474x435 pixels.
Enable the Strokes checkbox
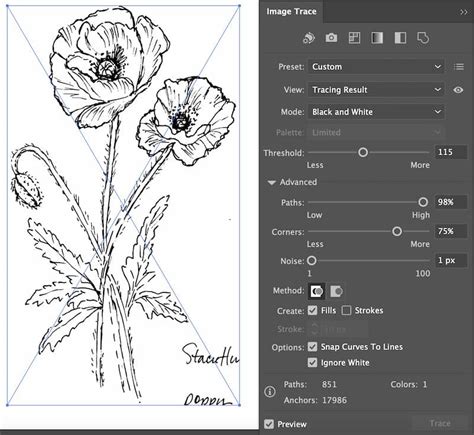click(x=347, y=311)
